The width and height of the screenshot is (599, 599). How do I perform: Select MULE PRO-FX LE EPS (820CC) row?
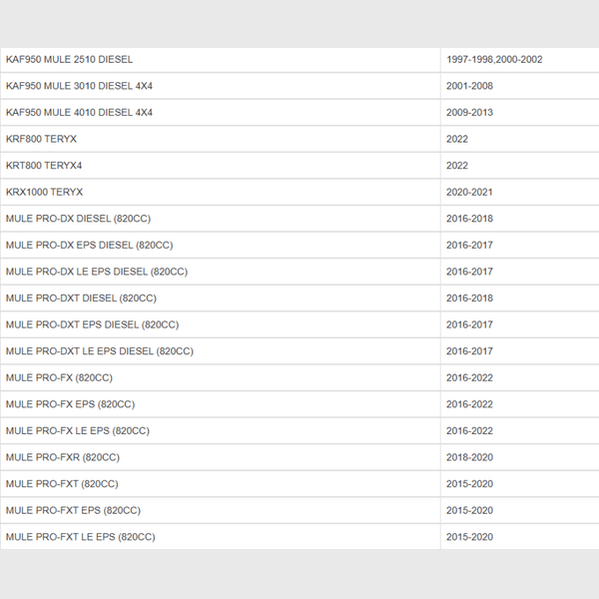pyautogui.click(x=300, y=431)
